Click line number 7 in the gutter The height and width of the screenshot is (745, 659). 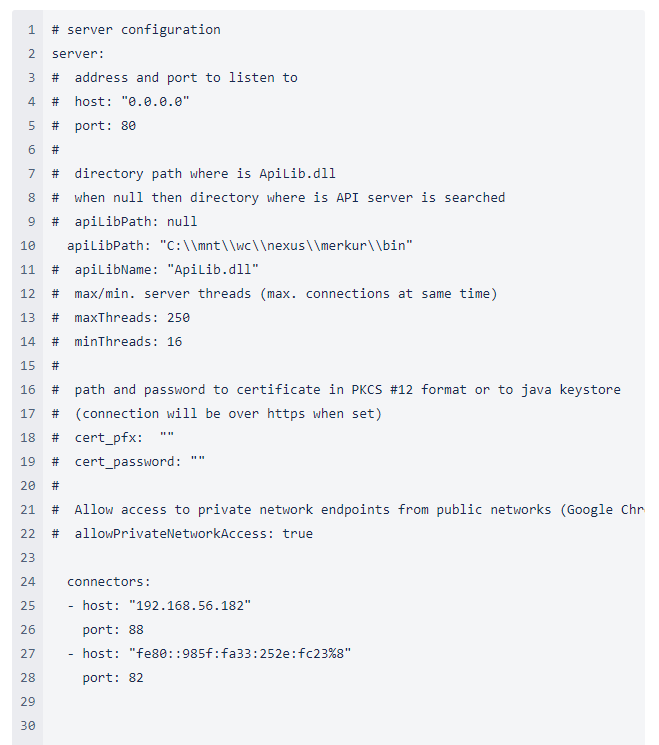point(31,174)
